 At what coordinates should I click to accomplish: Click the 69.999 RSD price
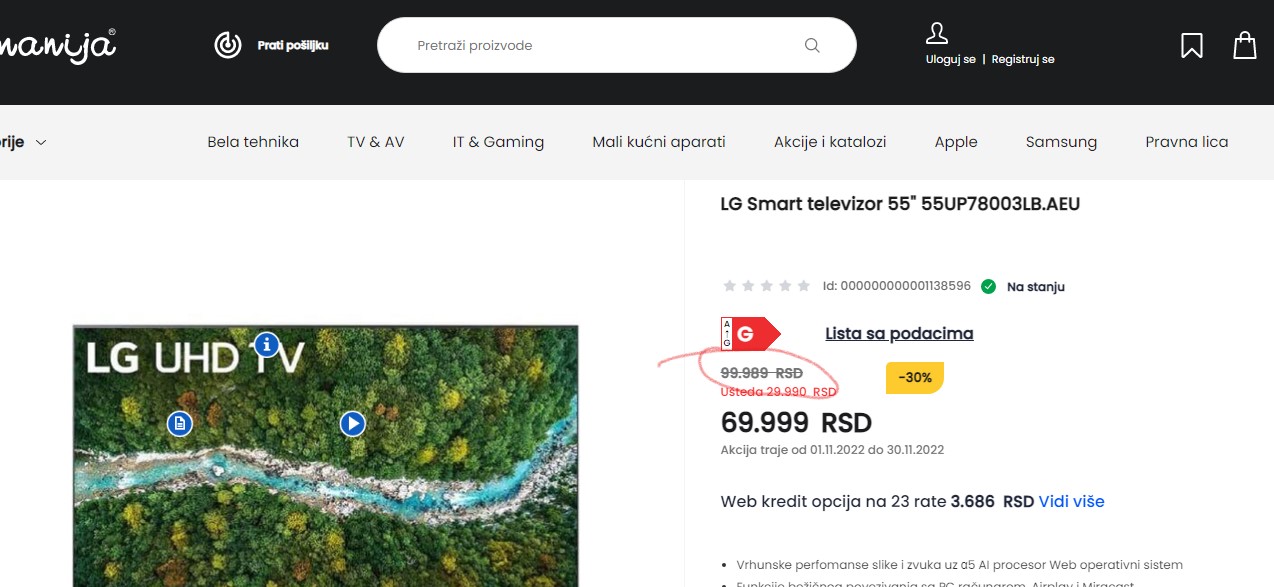coord(796,423)
